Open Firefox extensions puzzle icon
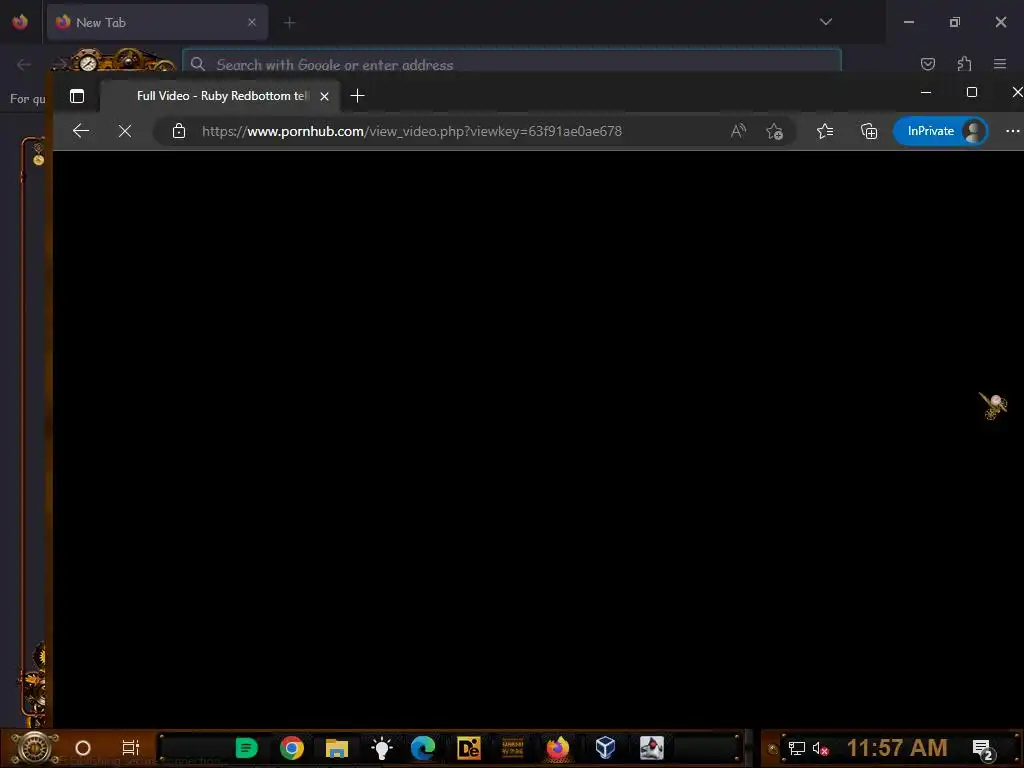 [964, 63]
